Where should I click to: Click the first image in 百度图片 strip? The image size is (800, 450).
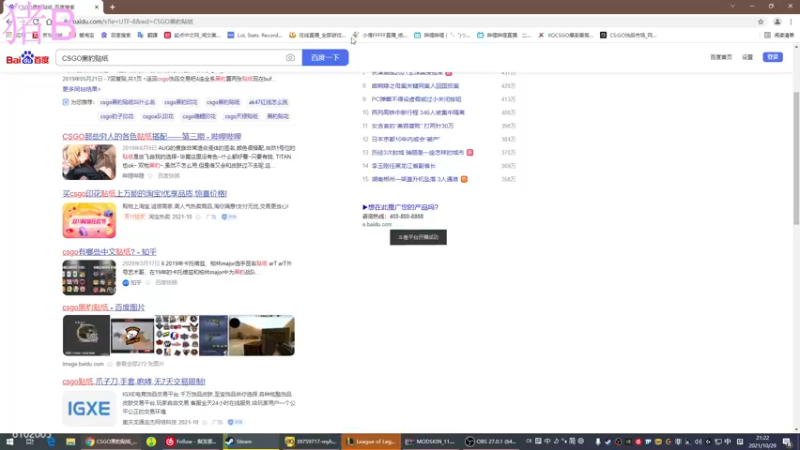pos(86,335)
